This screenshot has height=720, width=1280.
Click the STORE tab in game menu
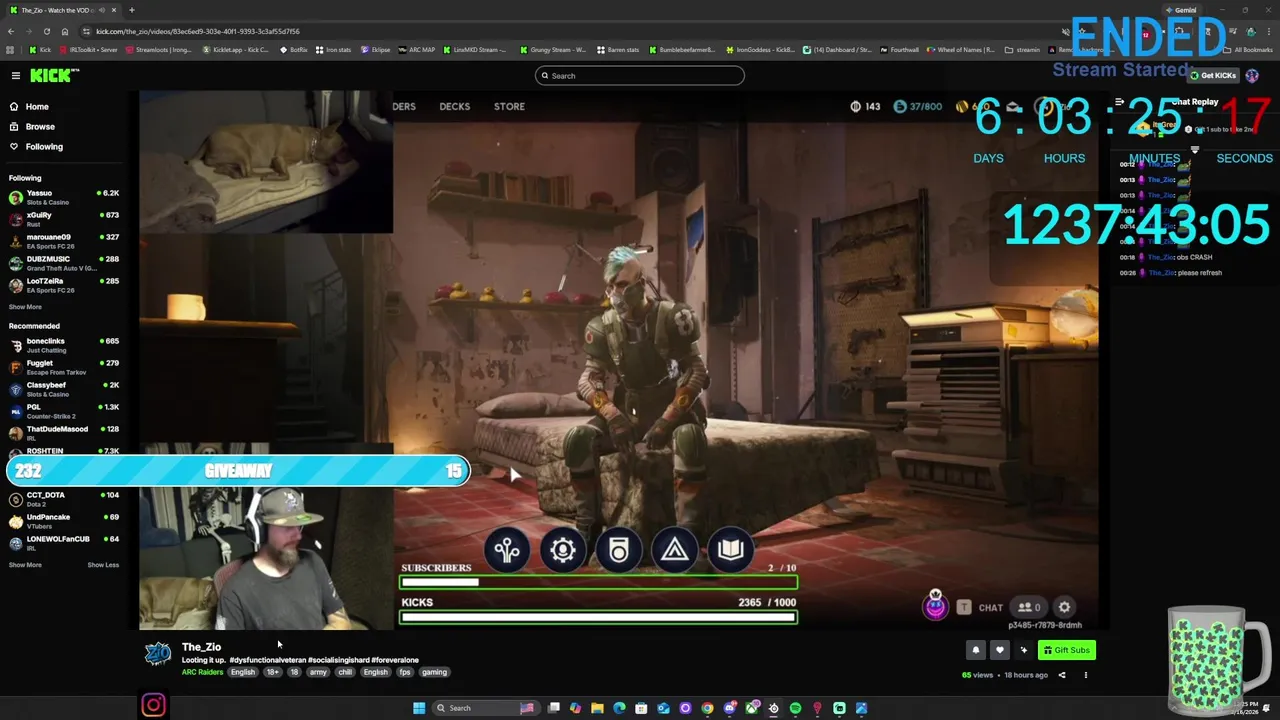pyautogui.click(x=509, y=106)
